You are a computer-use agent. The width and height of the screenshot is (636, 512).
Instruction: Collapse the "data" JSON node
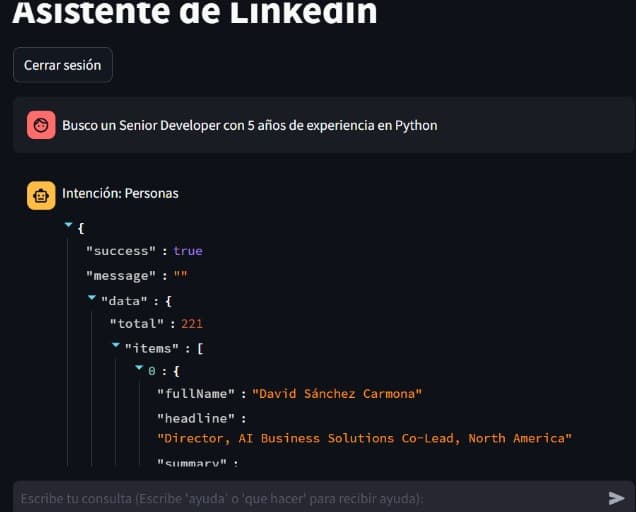click(92, 298)
